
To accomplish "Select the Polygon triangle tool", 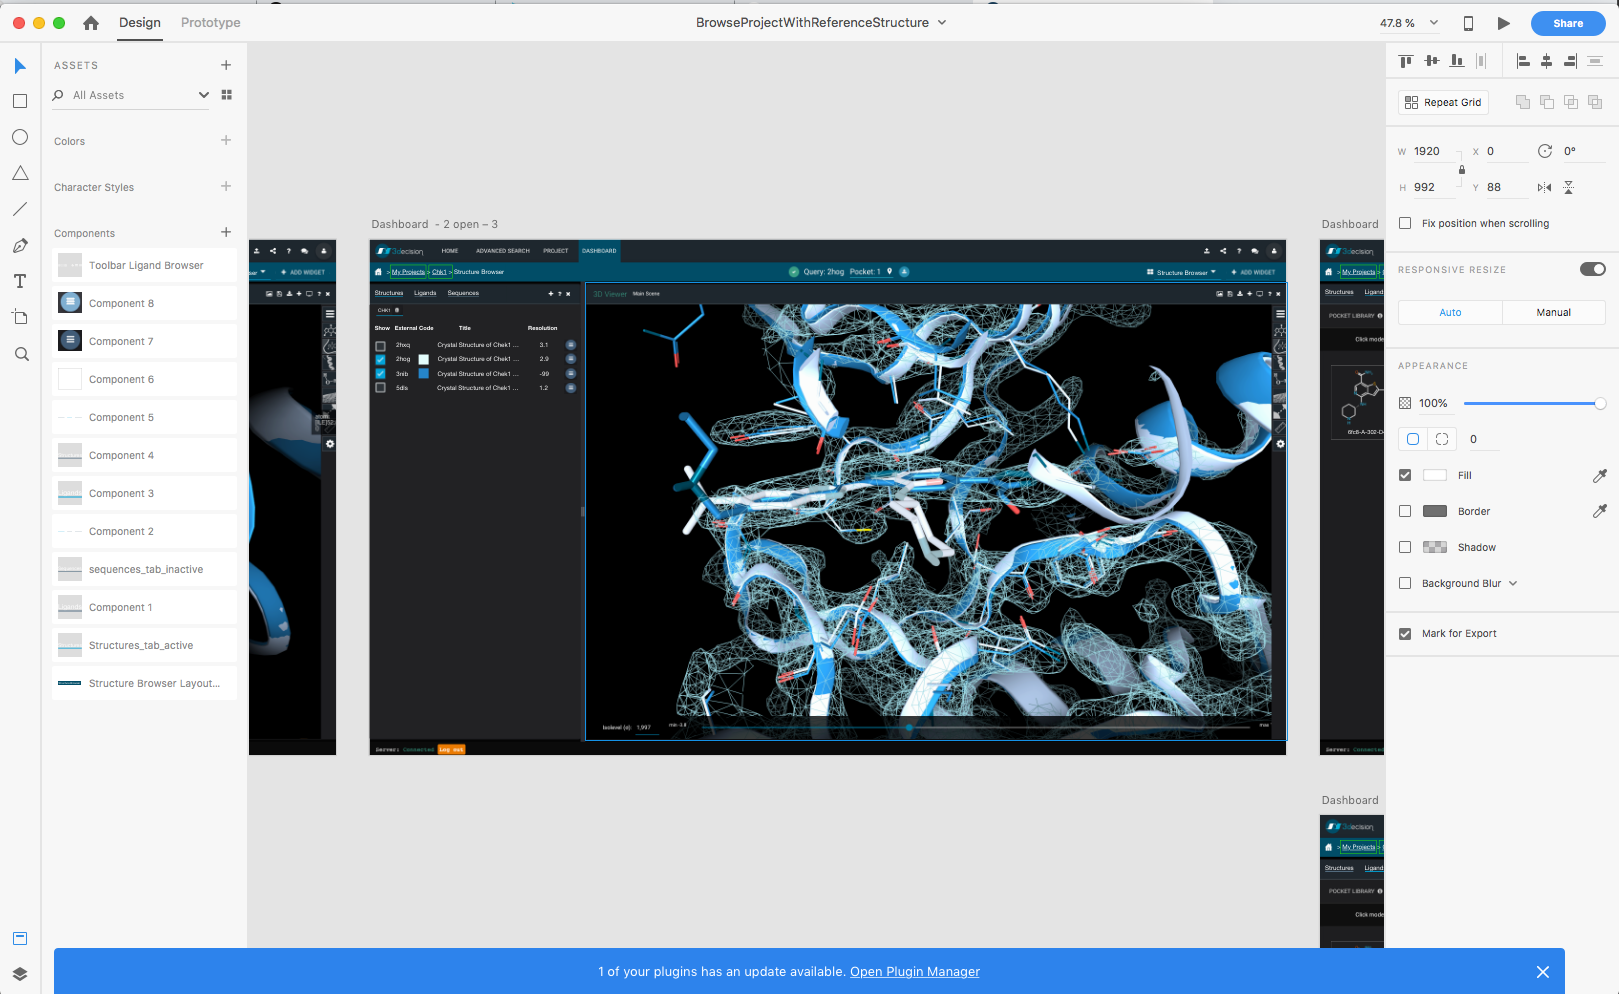I will [20, 173].
